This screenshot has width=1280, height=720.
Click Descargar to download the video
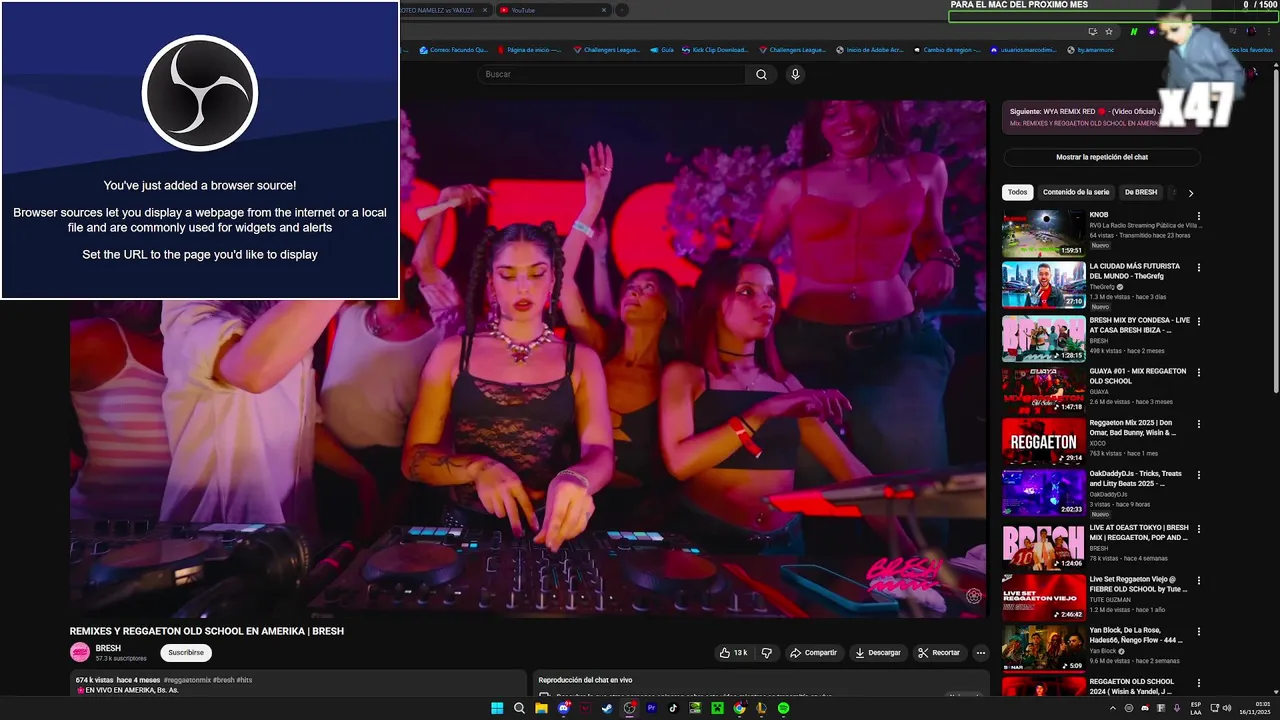(877, 653)
